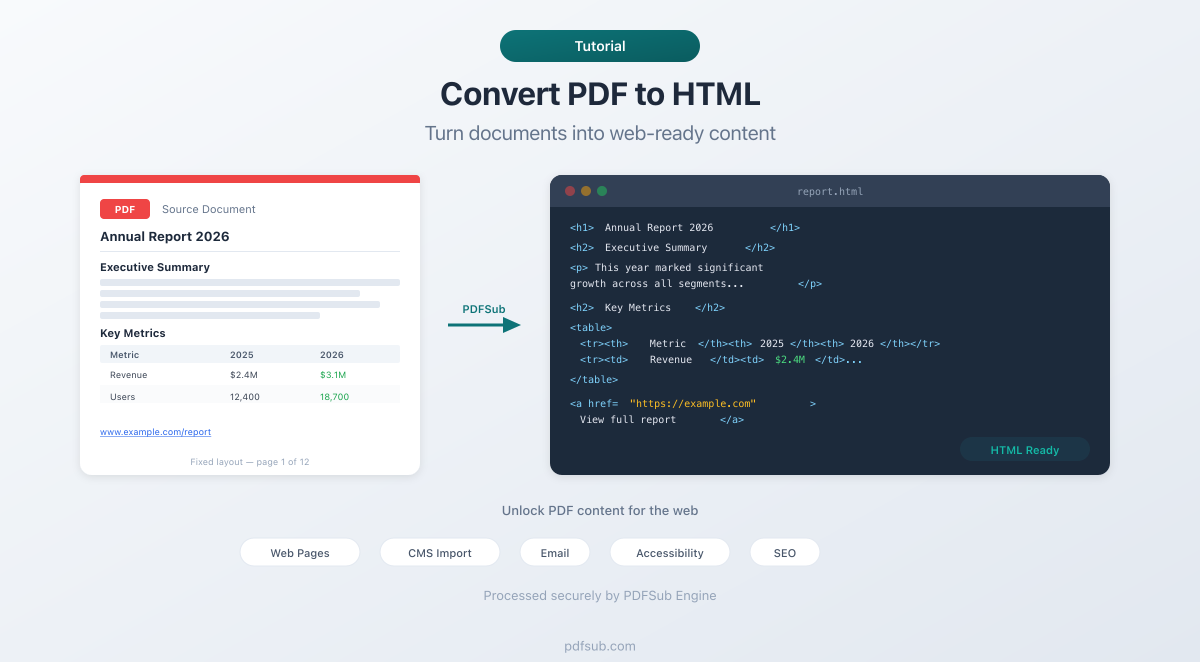Screen dimensions: 1200x662
Task: Click the yellow window dot in code editor
Action: [x=586, y=191]
